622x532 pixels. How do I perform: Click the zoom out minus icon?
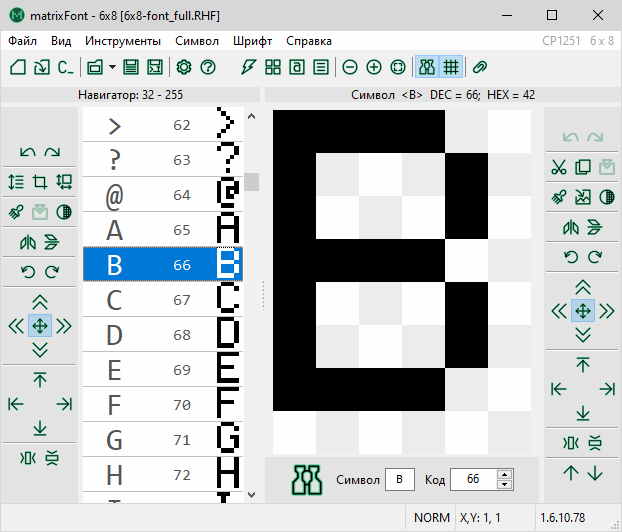click(349, 67)
